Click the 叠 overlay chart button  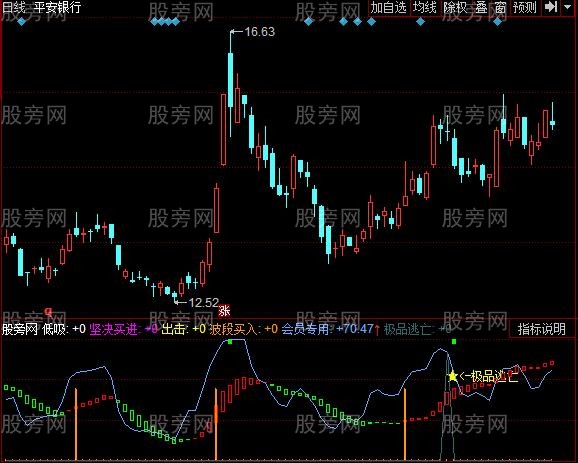[481, 8]
